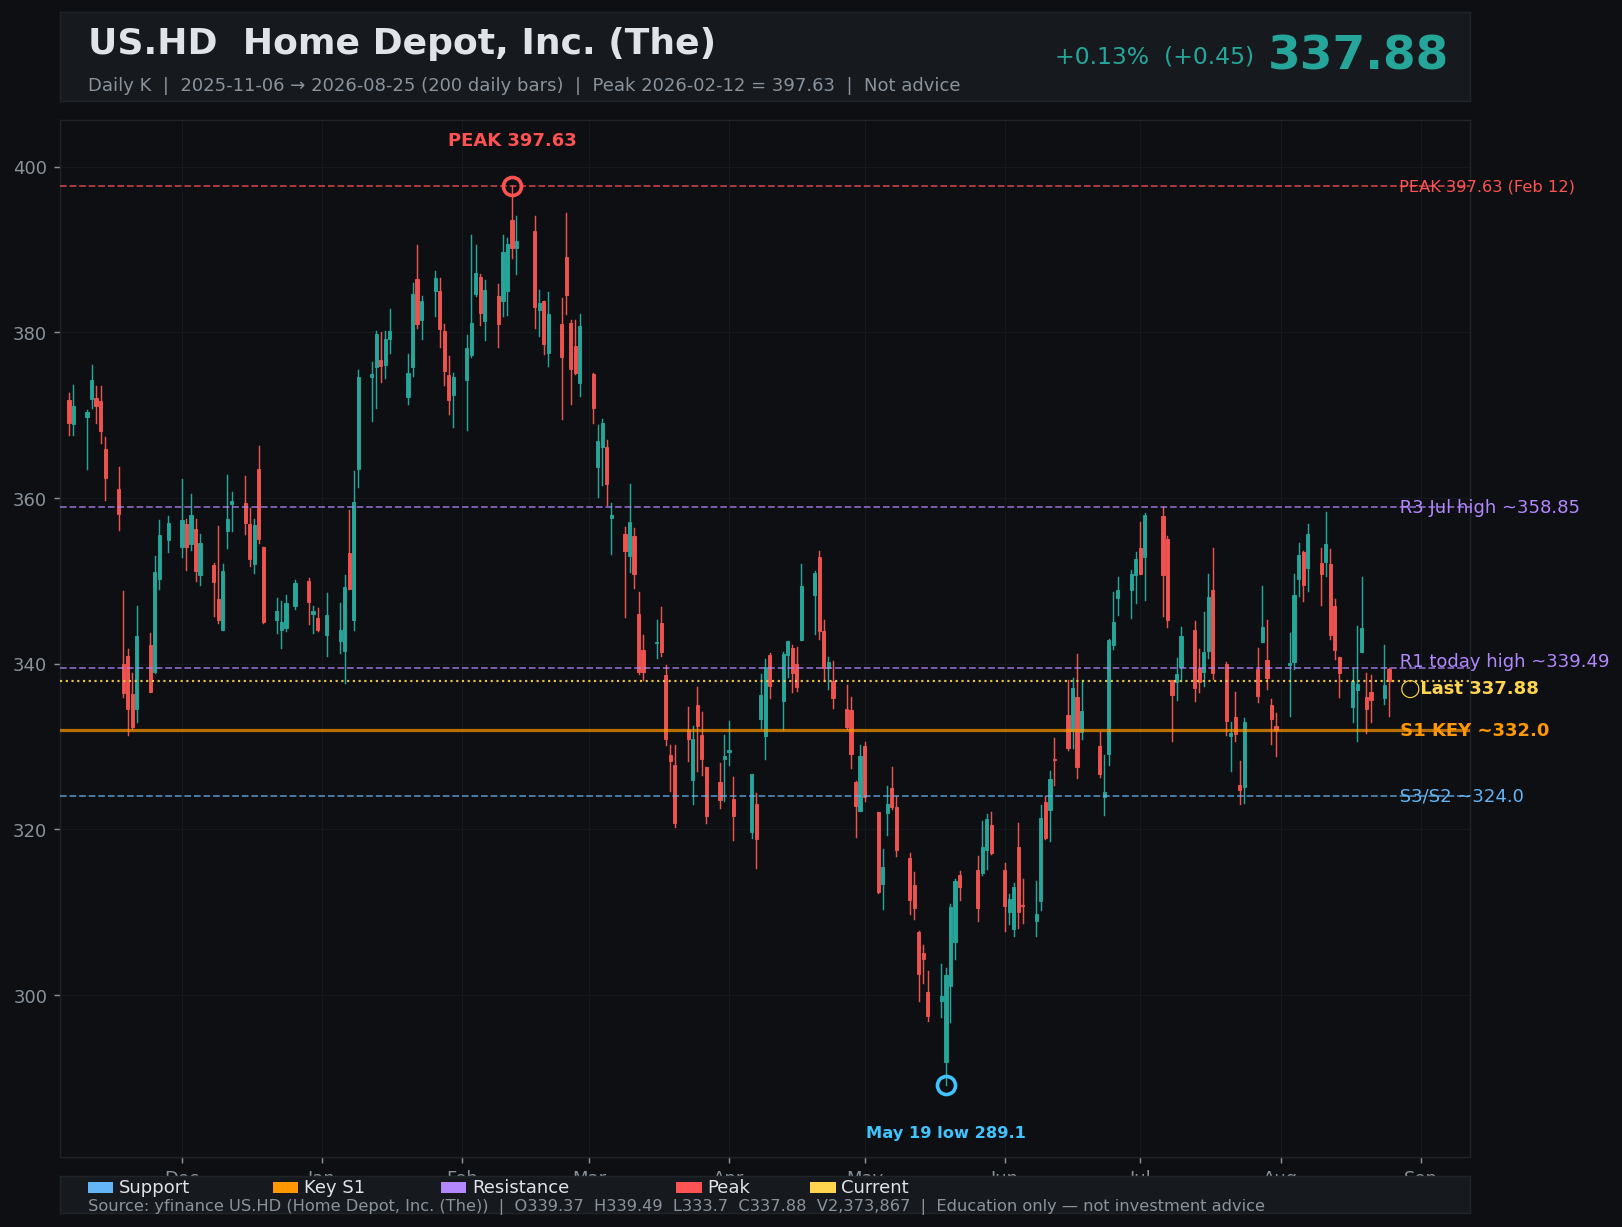Viewport: 1622px width, 1227px height.
Task: Click the 'US.HD Home Depot, Inc. (The)' title
Action: coord(402,43)
